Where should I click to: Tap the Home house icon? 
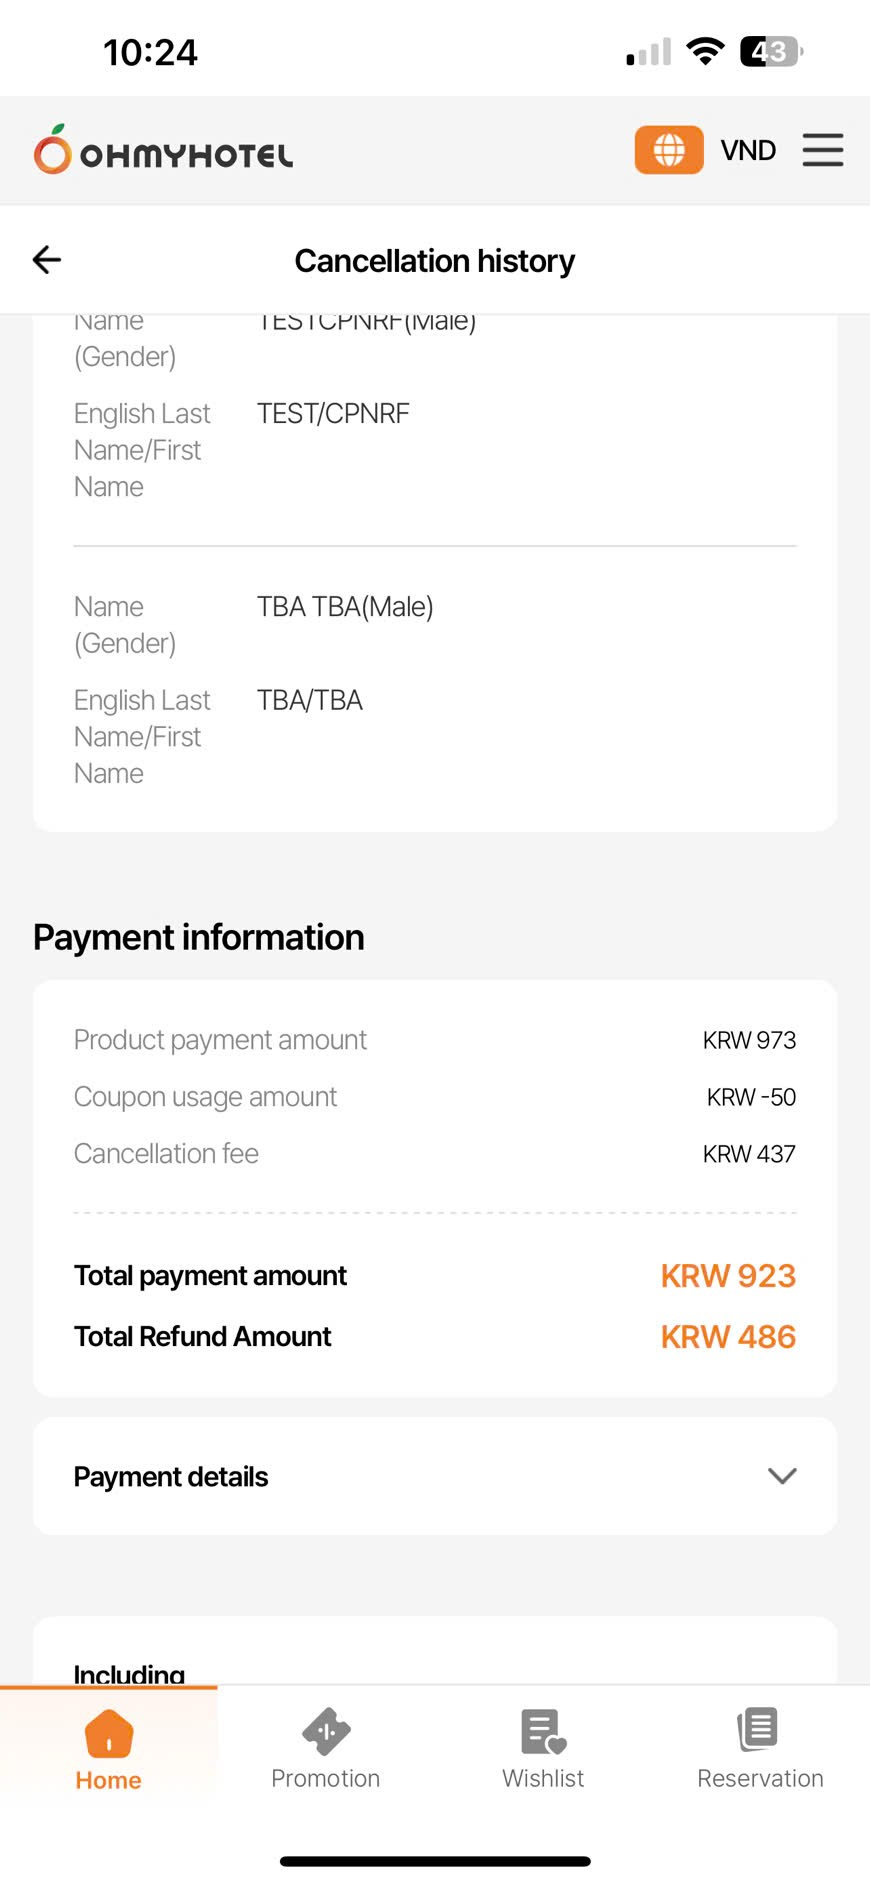(108, 1733)
